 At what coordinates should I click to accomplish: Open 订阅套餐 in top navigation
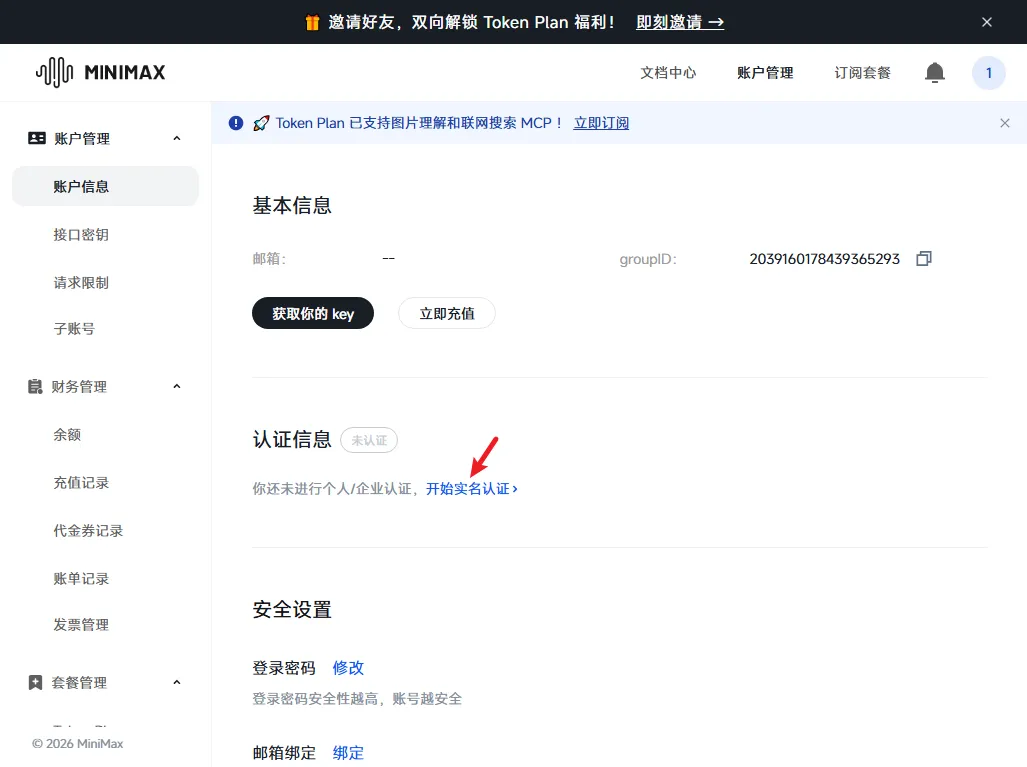[x=863, y=73]
